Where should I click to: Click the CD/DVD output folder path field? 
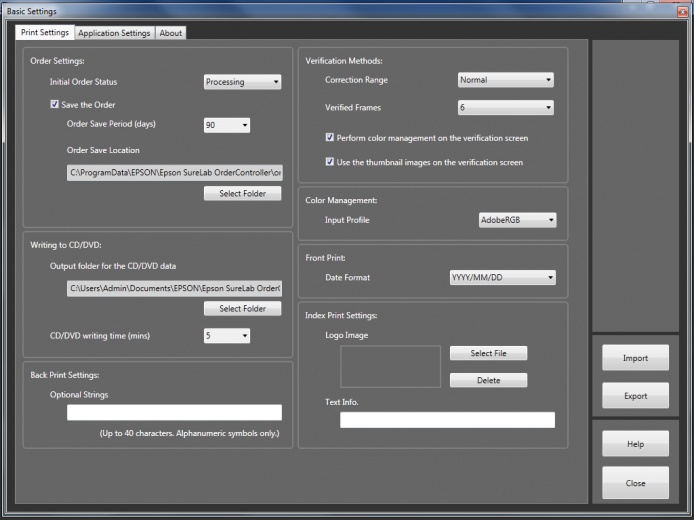[x=174, y=289]
